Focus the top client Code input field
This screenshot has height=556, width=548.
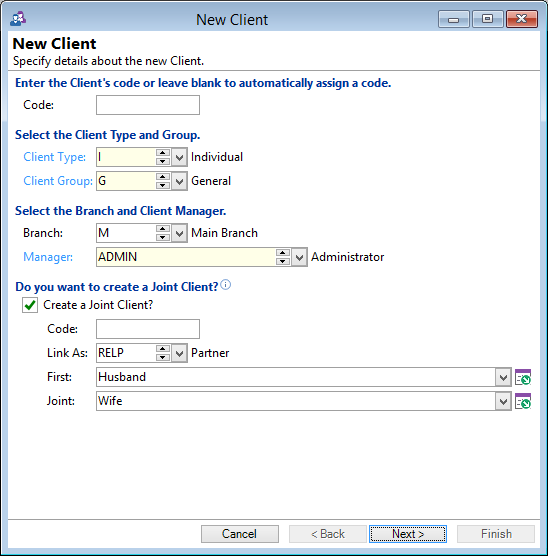coord(148,105)
